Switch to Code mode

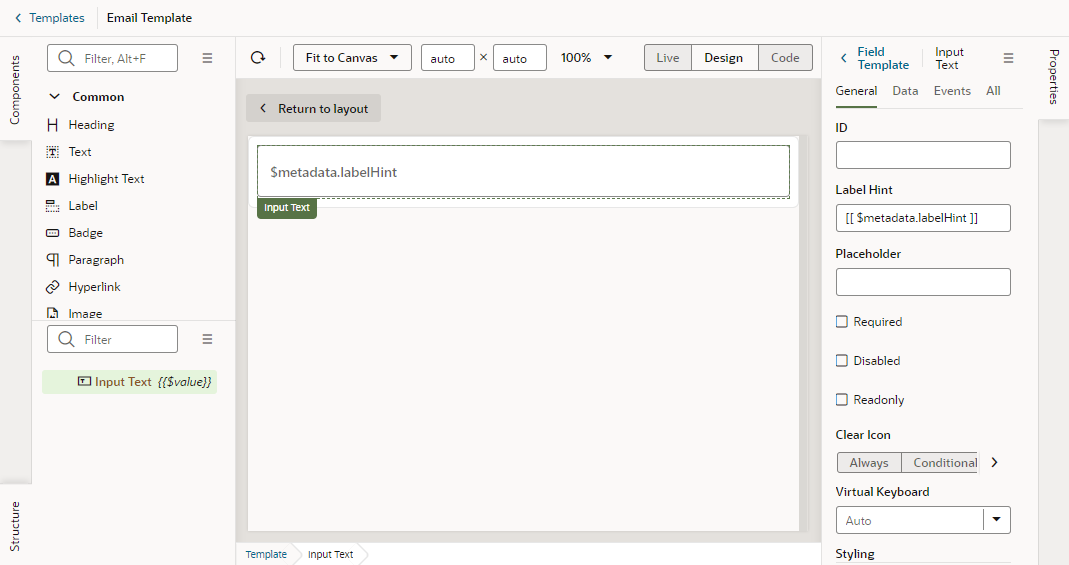785,58
